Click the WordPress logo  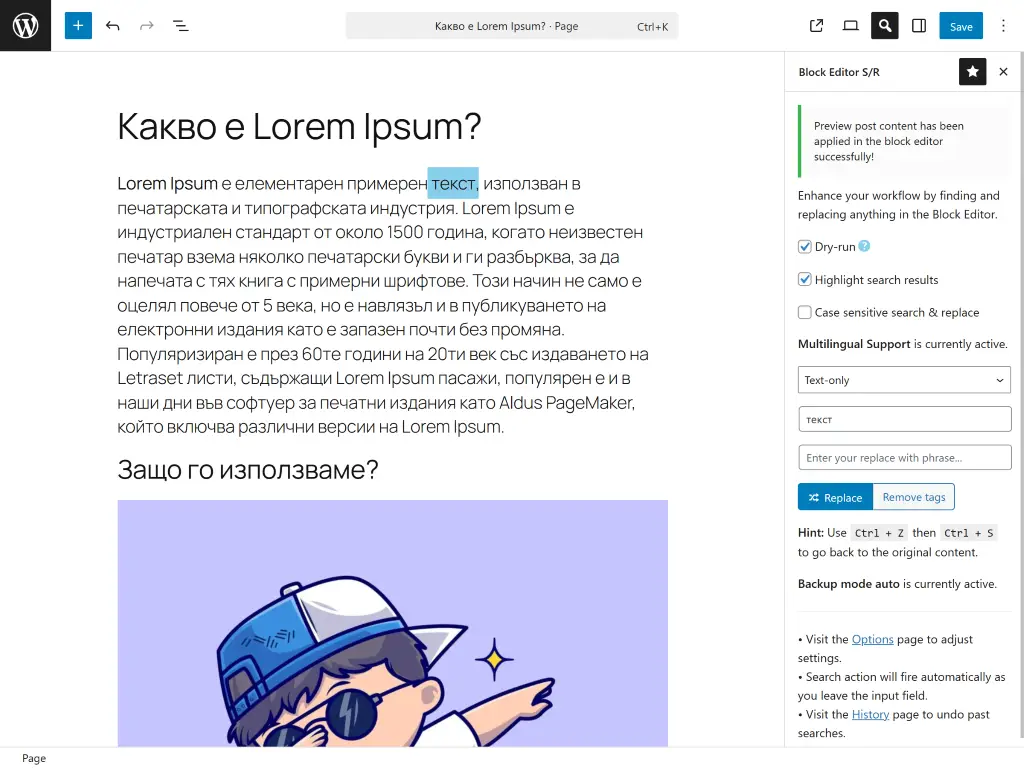click(25, 25)
